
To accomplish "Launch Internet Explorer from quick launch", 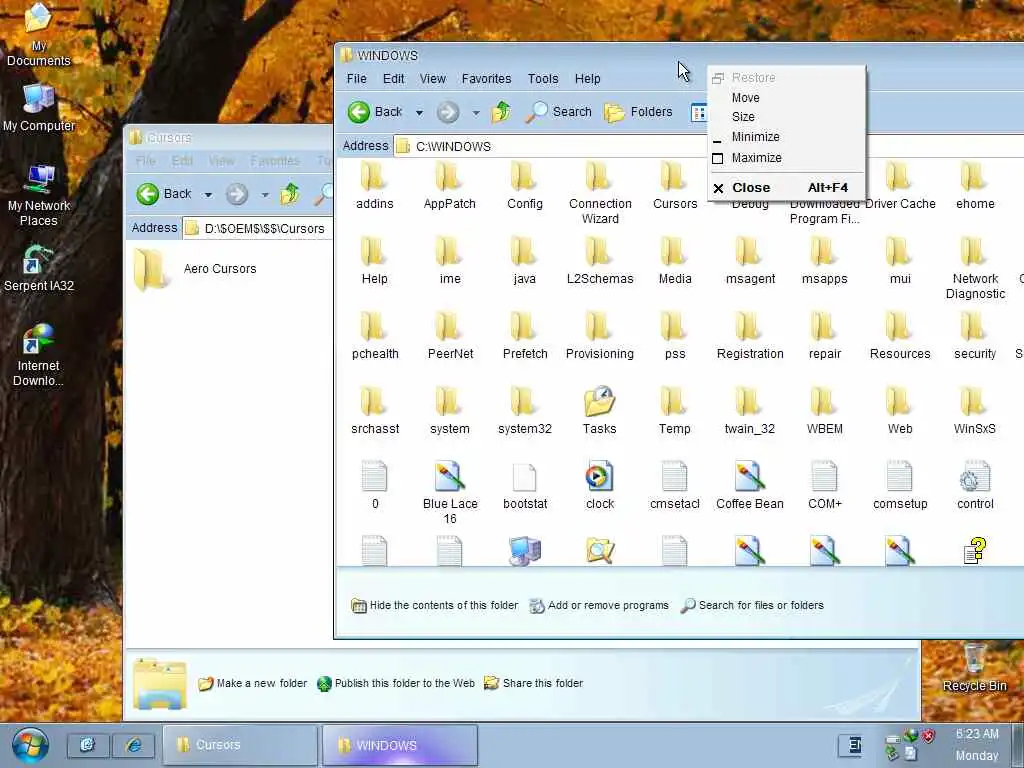I will pos(134,744).
